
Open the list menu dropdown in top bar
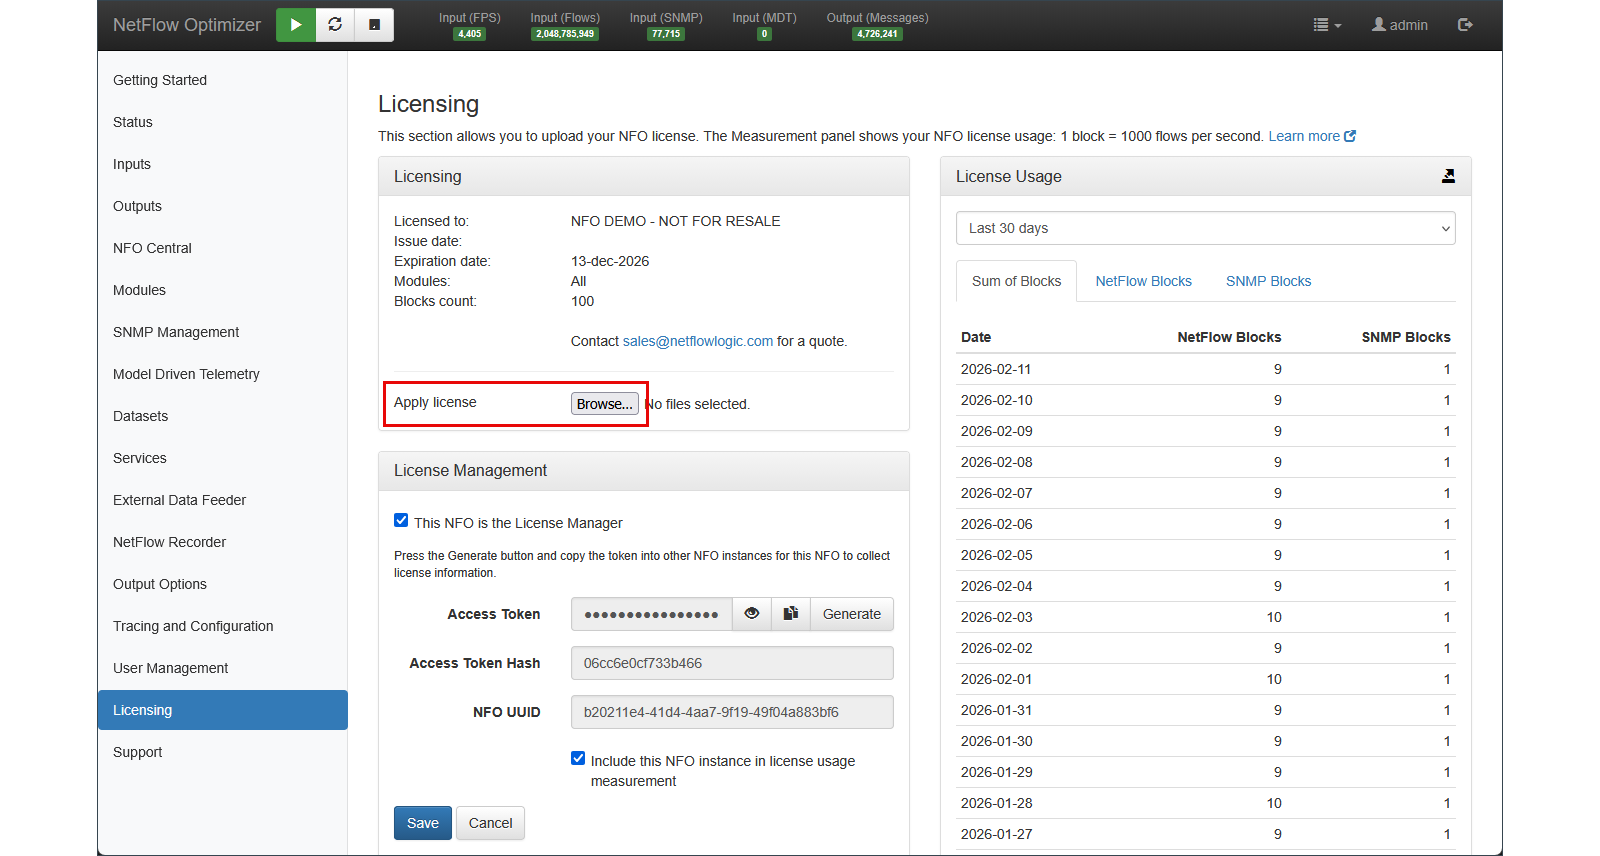pyautogui.click(x=1326, y=25)
